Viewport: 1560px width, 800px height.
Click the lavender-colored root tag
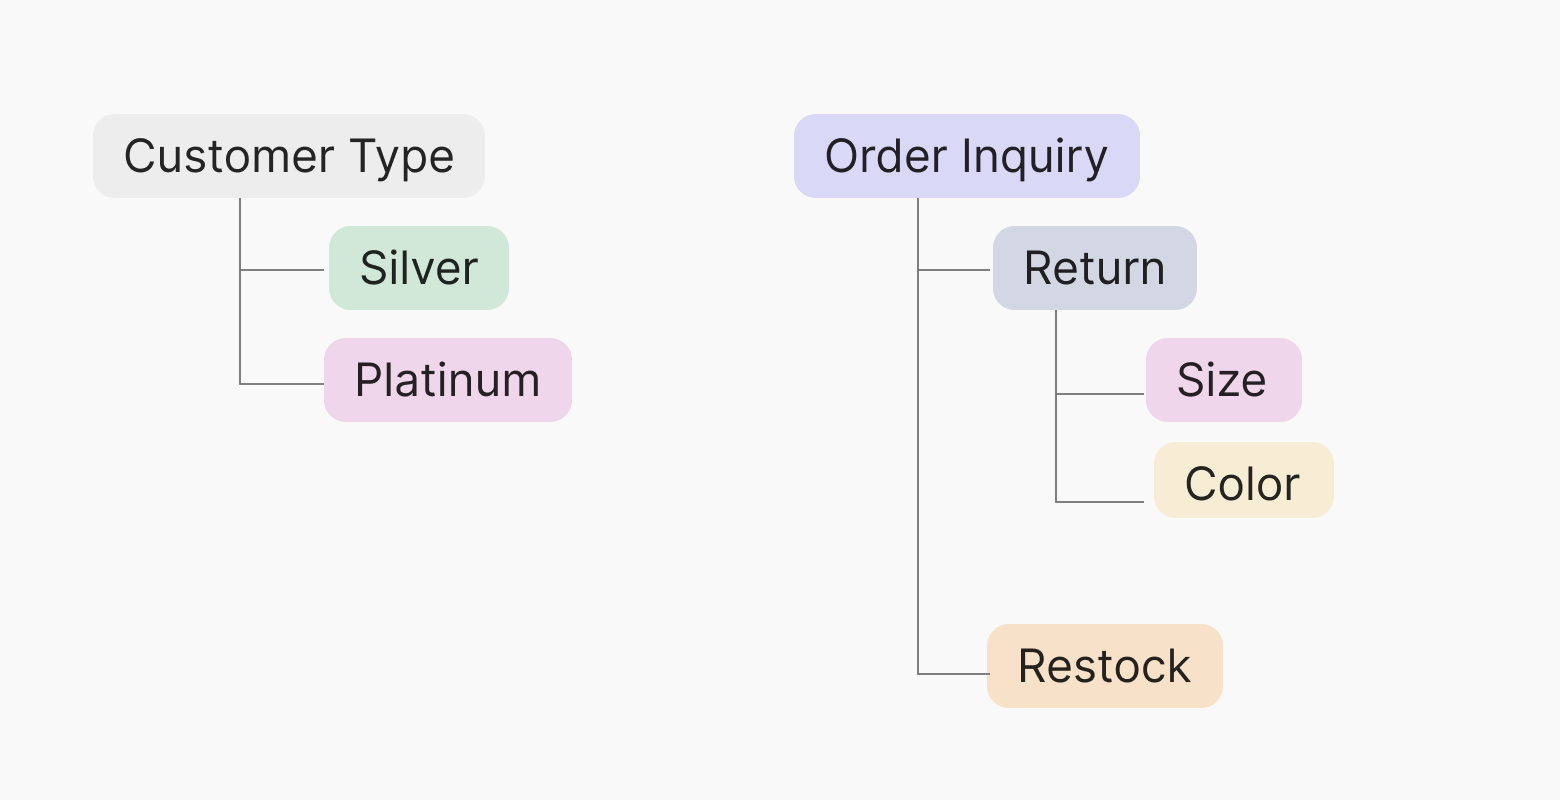coord(966,156)
